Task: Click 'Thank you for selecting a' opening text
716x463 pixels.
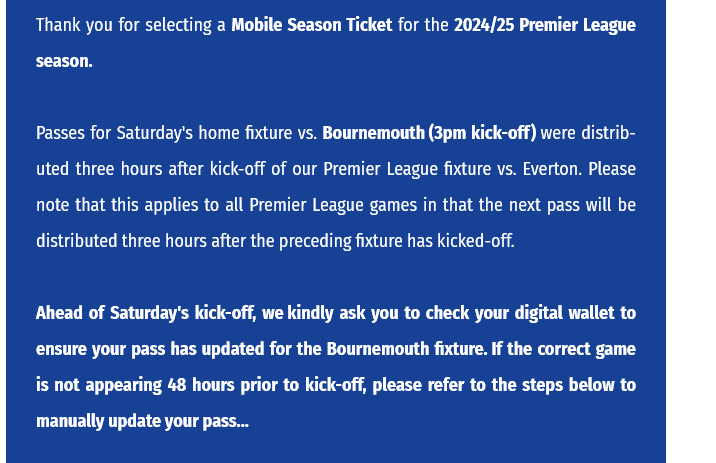Action: coord(131,25)
